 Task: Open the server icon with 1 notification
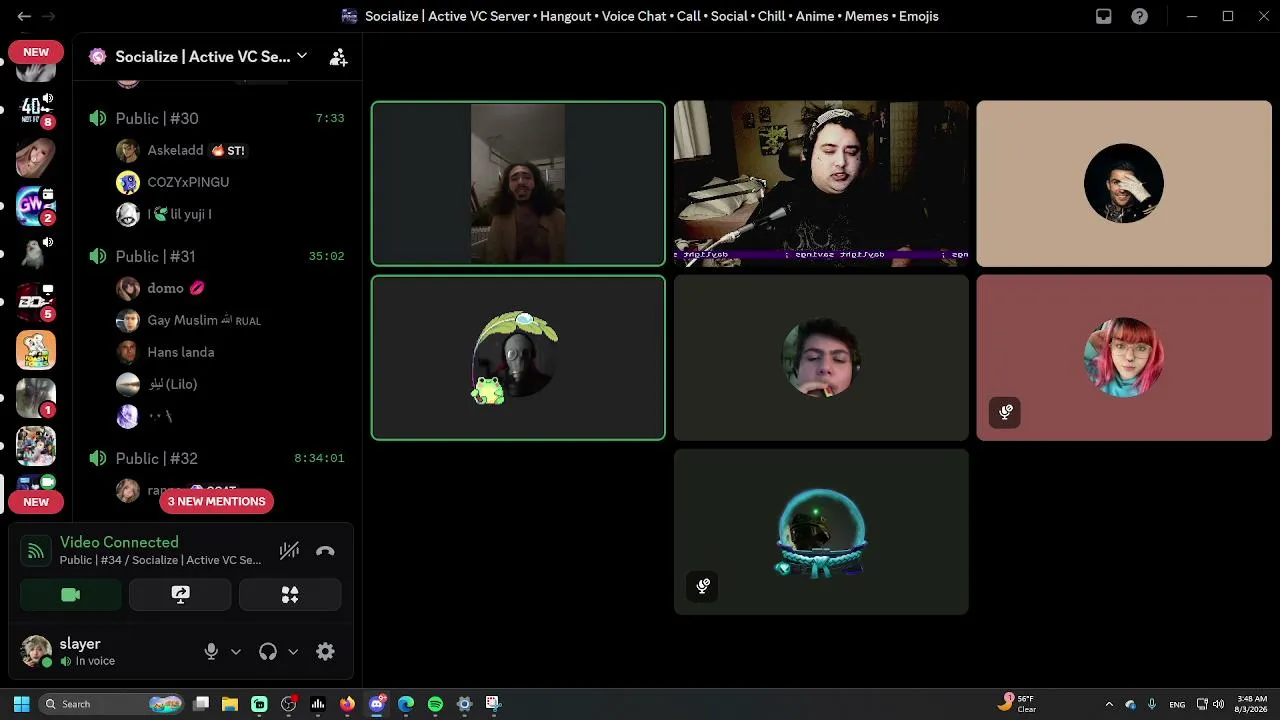35,397
